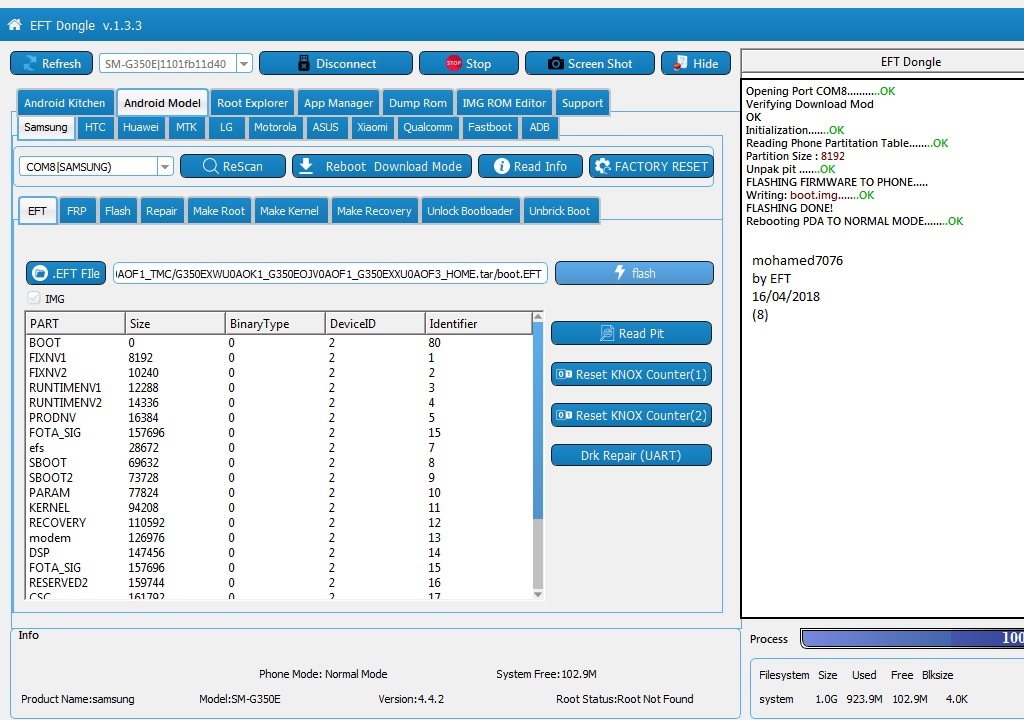
Task: Open the Make Kernel sub-tab
Action: pyautogui.click(x=289, y=210)
